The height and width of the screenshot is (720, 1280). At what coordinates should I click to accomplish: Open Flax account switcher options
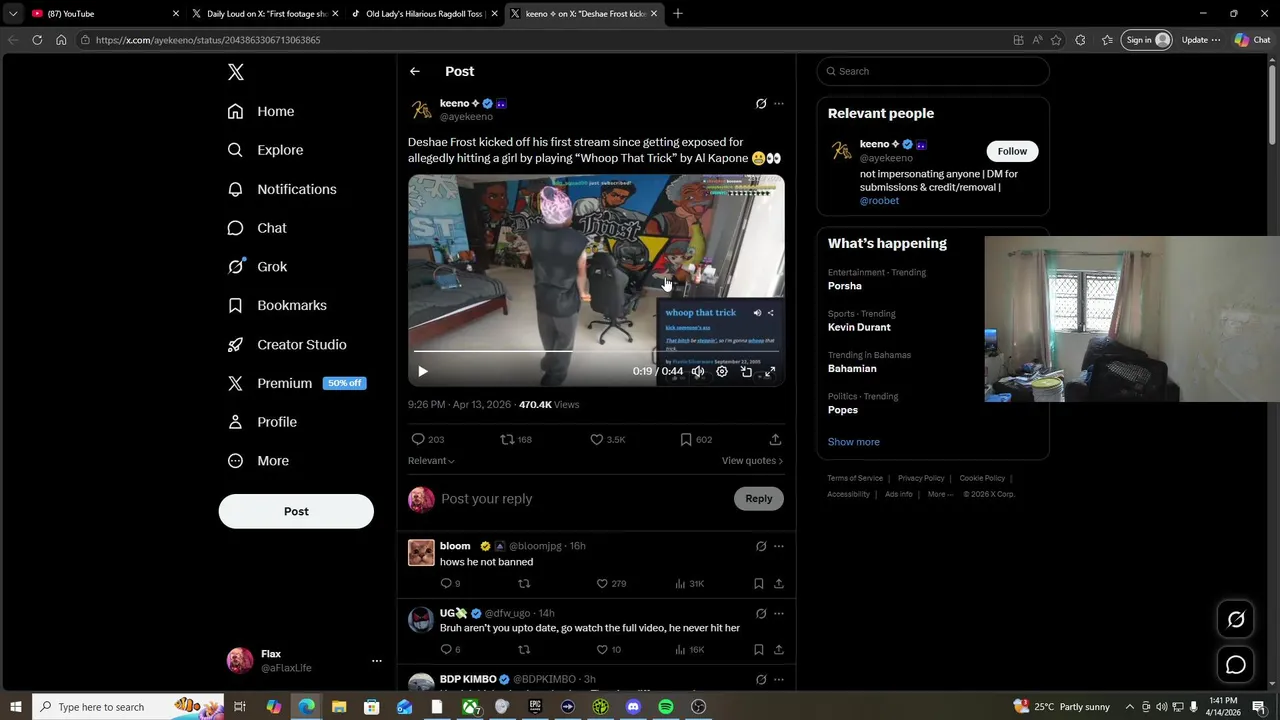(376, 661)
